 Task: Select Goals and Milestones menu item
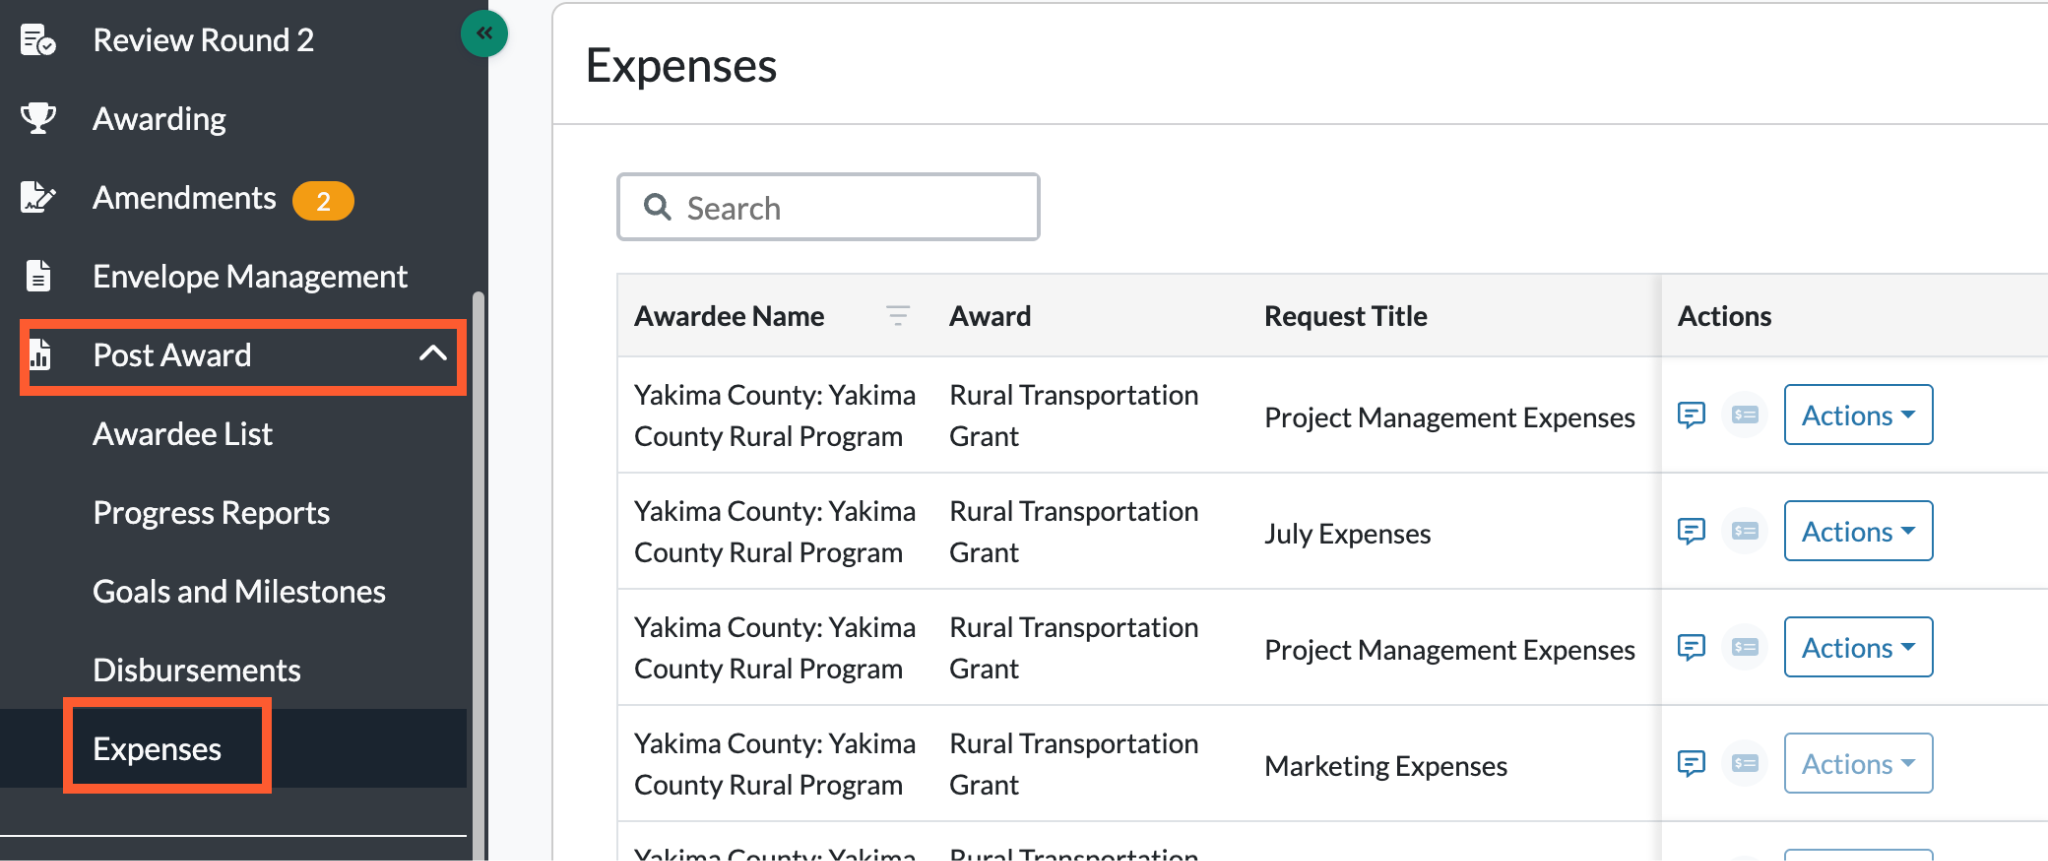239,591
